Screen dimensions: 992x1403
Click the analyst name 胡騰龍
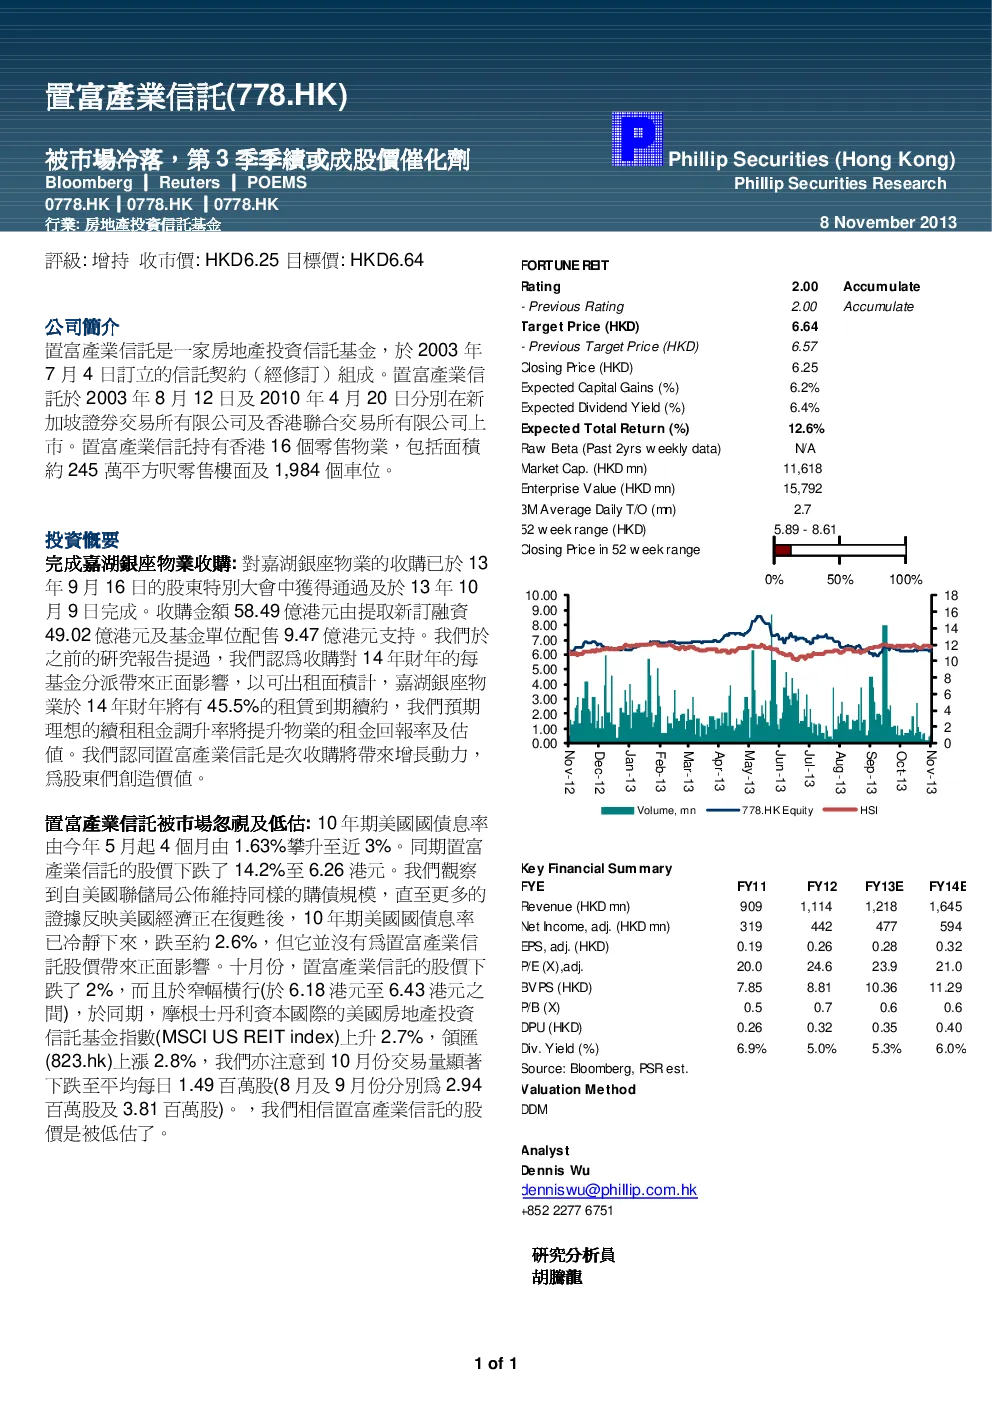click(x=557, y=1277)
